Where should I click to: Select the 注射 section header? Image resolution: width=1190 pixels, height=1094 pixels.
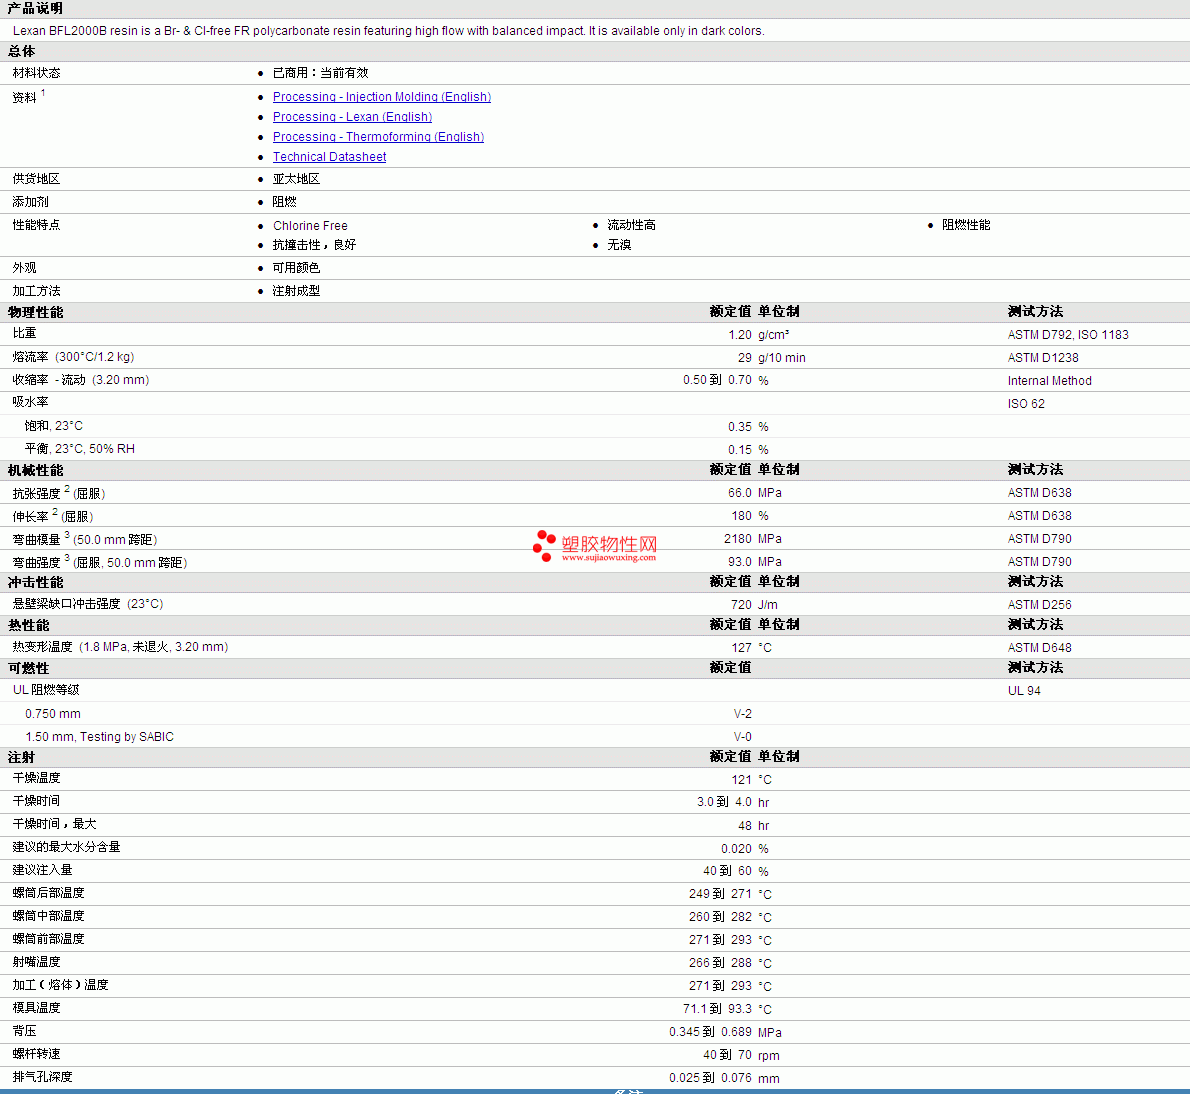coord(21,757)
